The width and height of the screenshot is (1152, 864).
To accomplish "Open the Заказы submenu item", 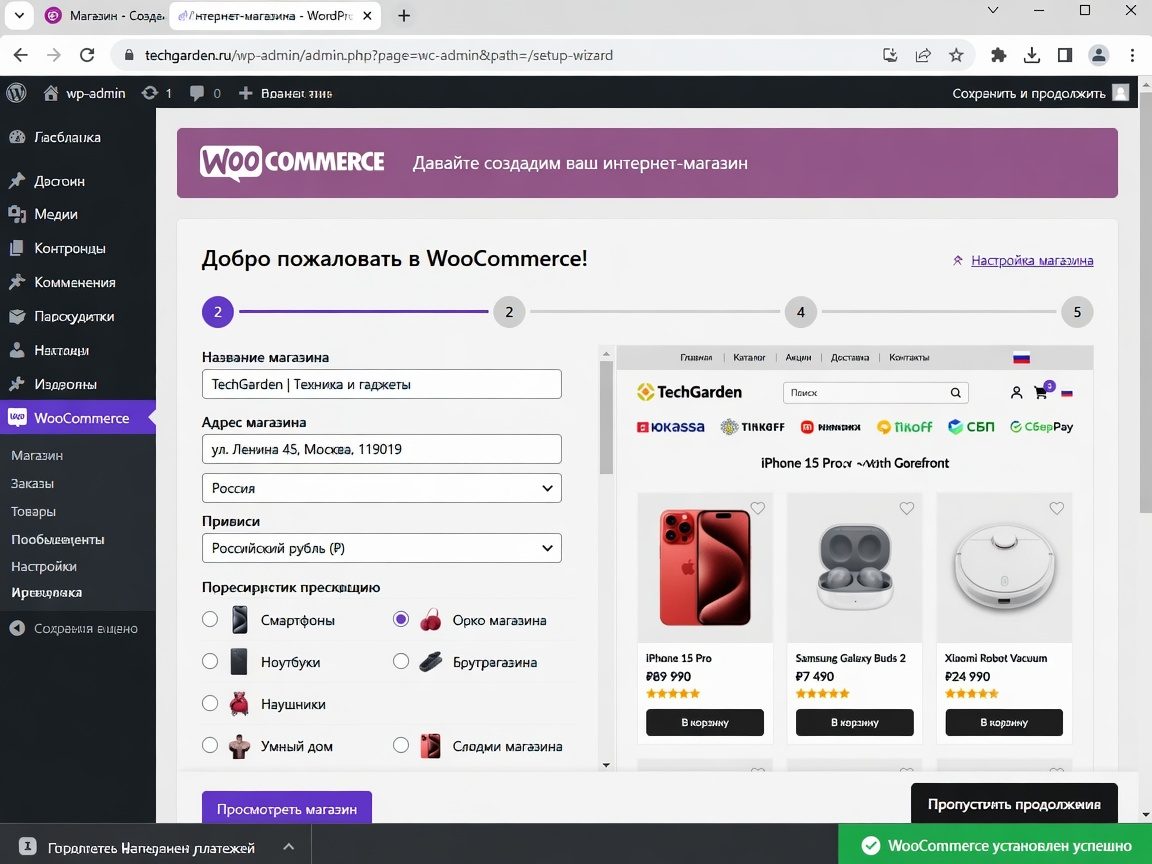I will point(32,483).
